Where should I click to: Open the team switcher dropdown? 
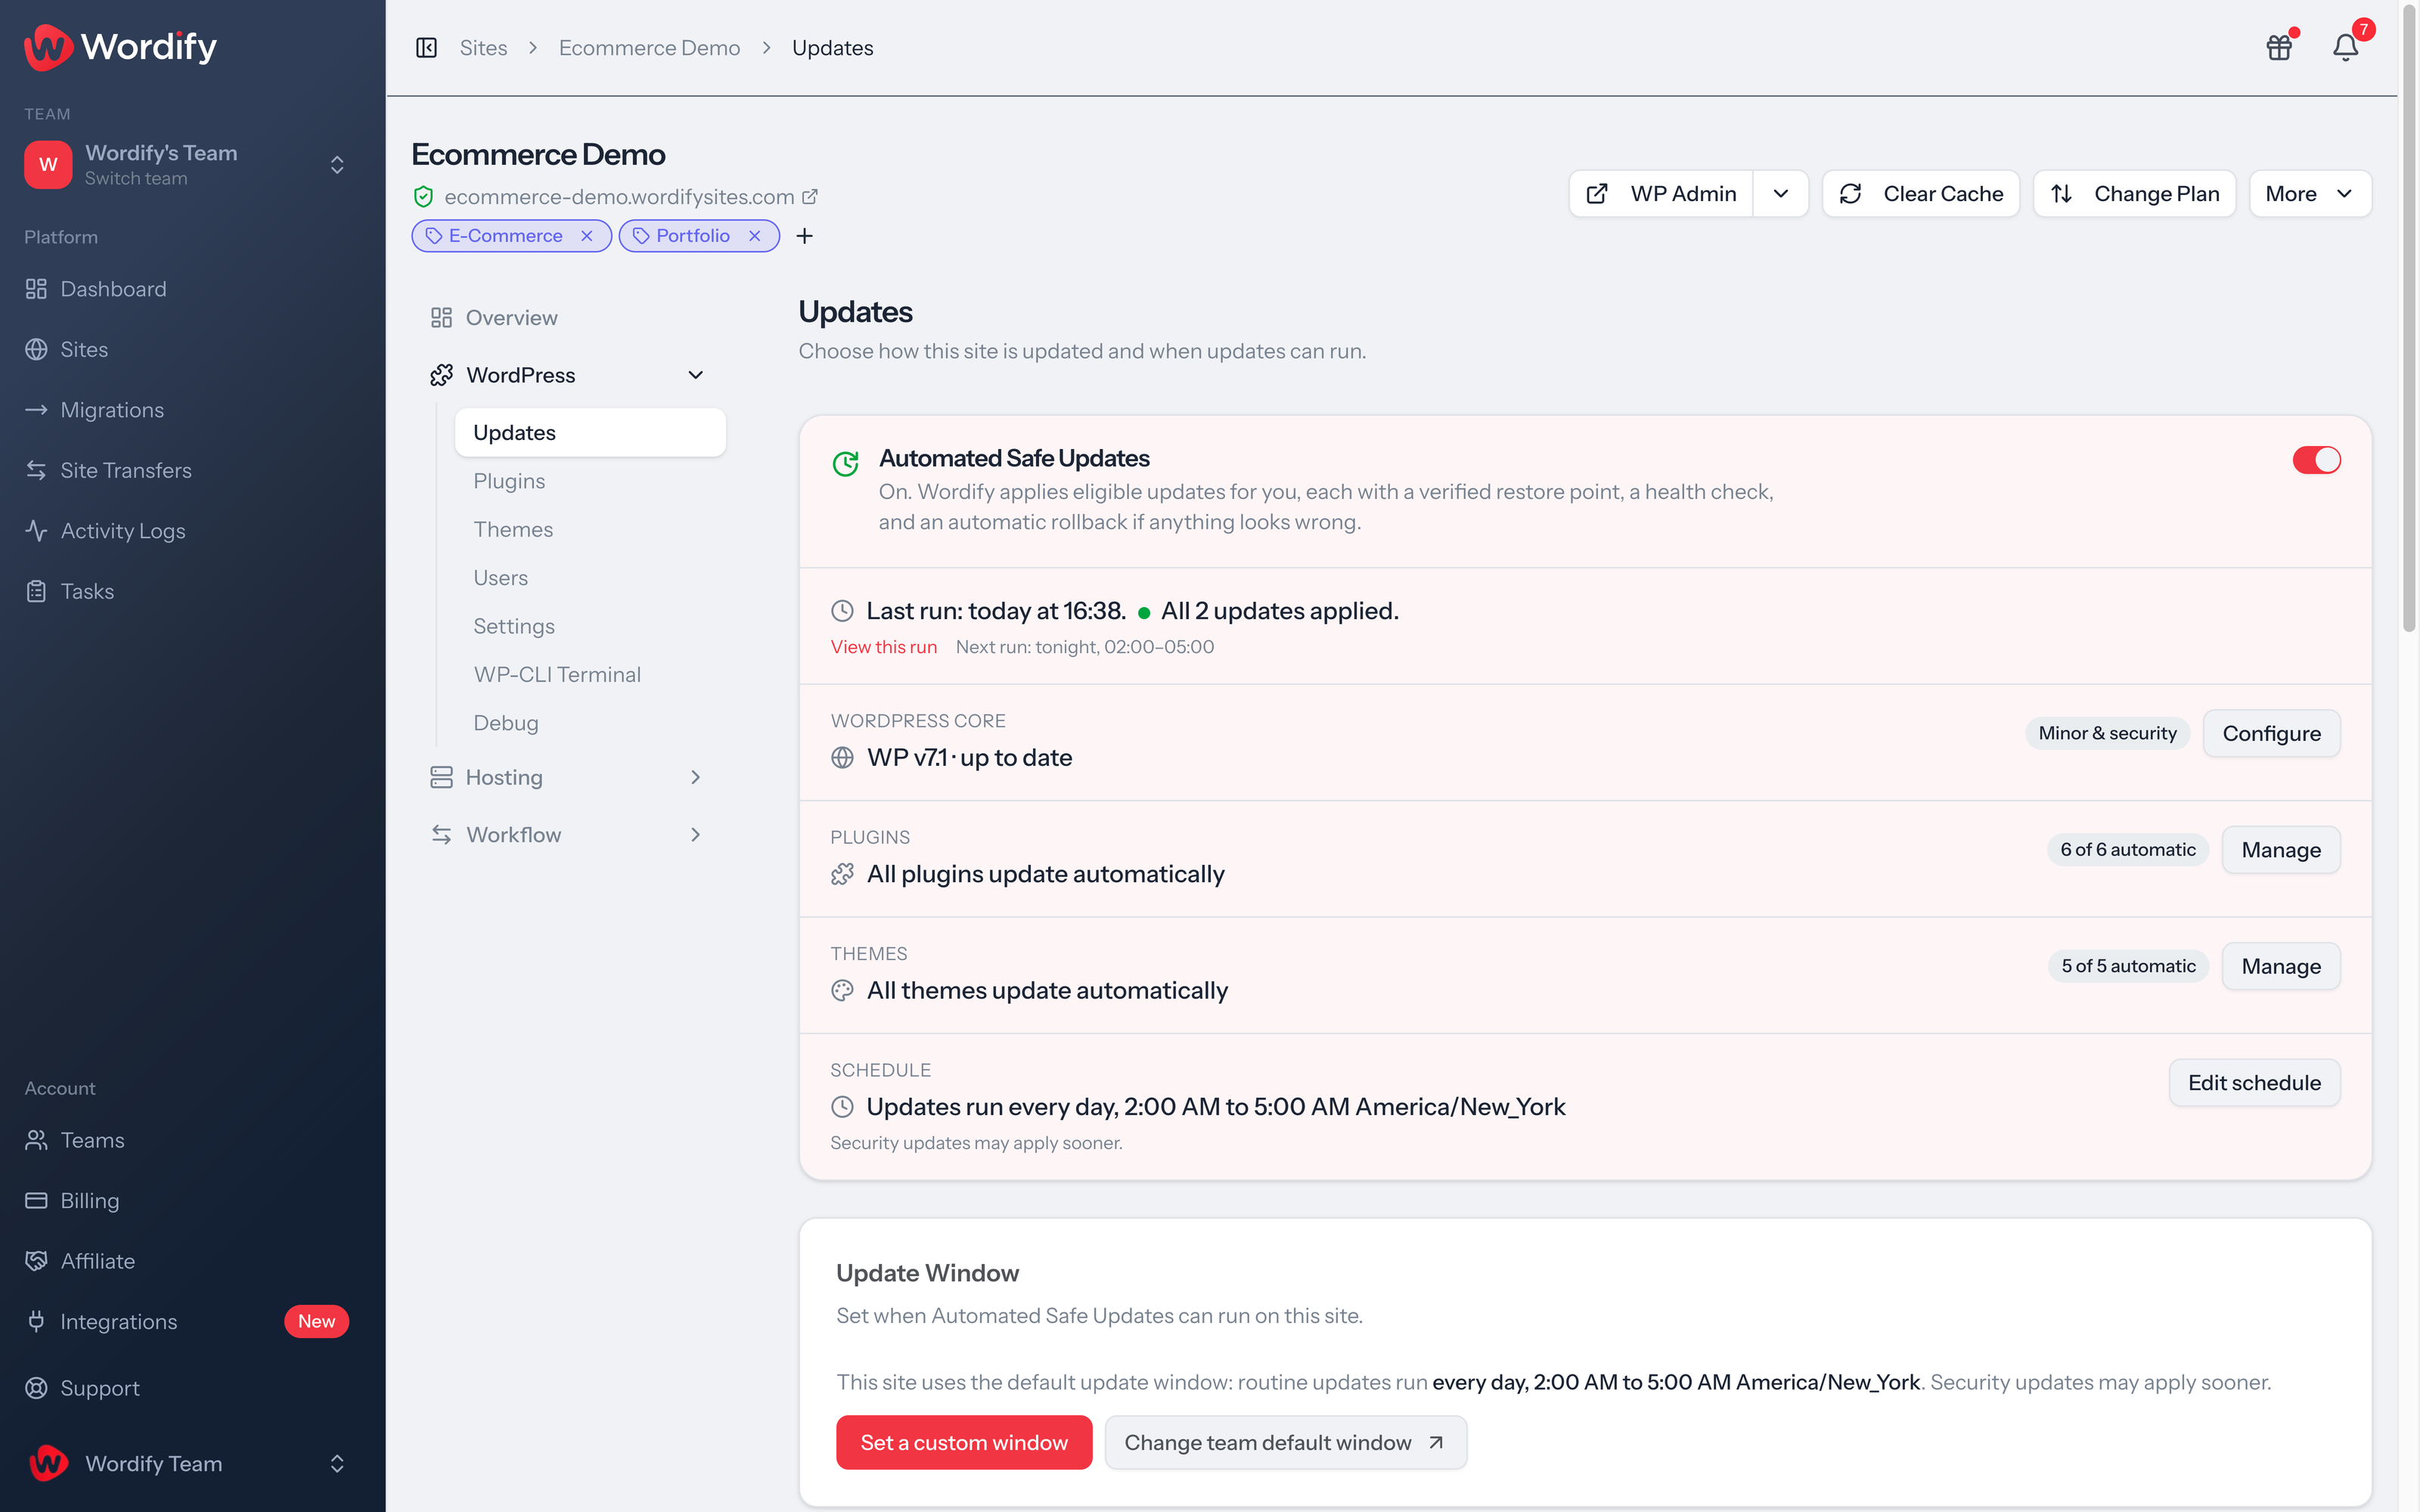187,164
